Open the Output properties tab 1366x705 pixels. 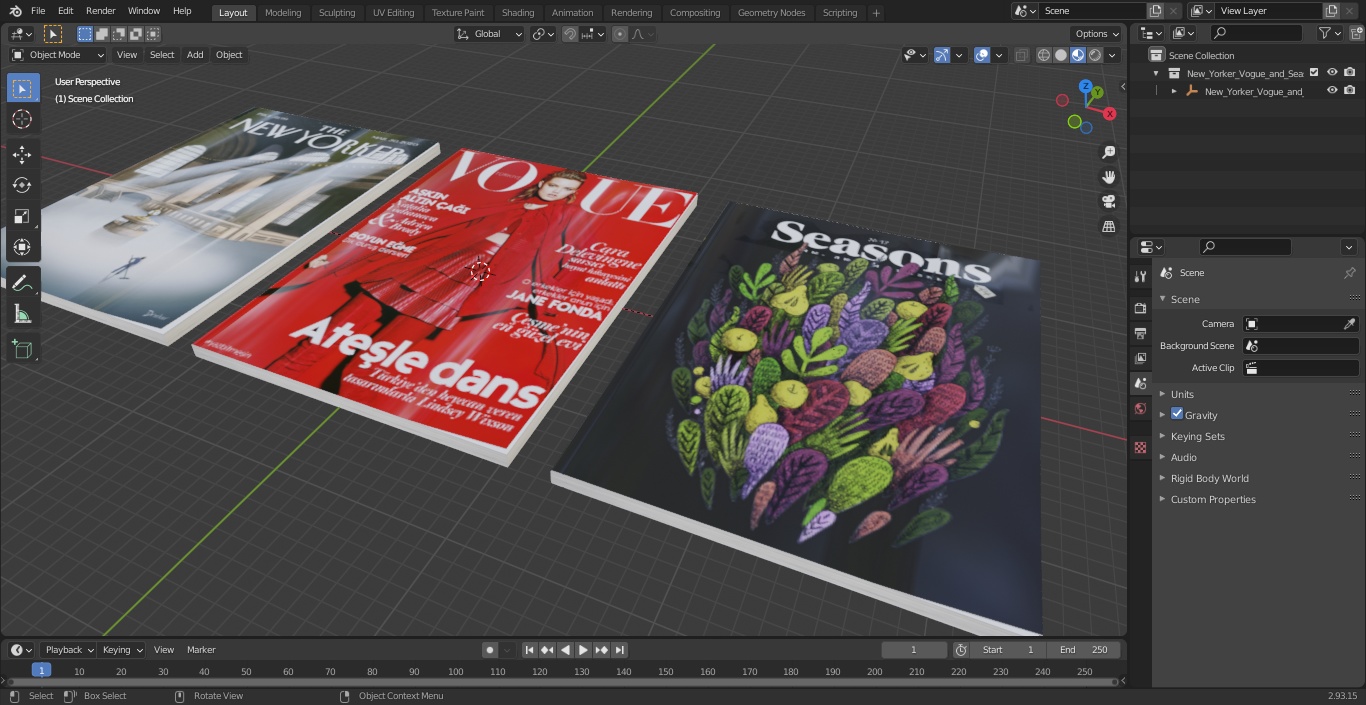point(1140,333)
